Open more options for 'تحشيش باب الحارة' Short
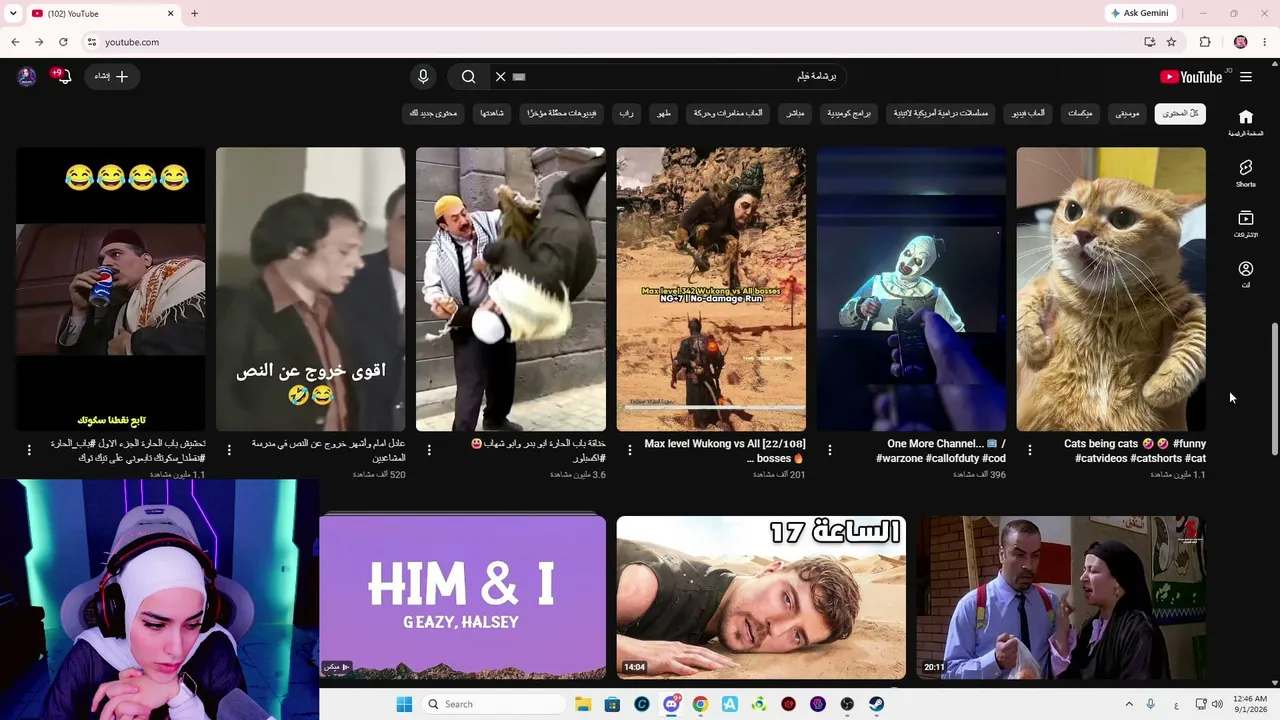This screenshot has height=720, width=1280. [29, 451]
